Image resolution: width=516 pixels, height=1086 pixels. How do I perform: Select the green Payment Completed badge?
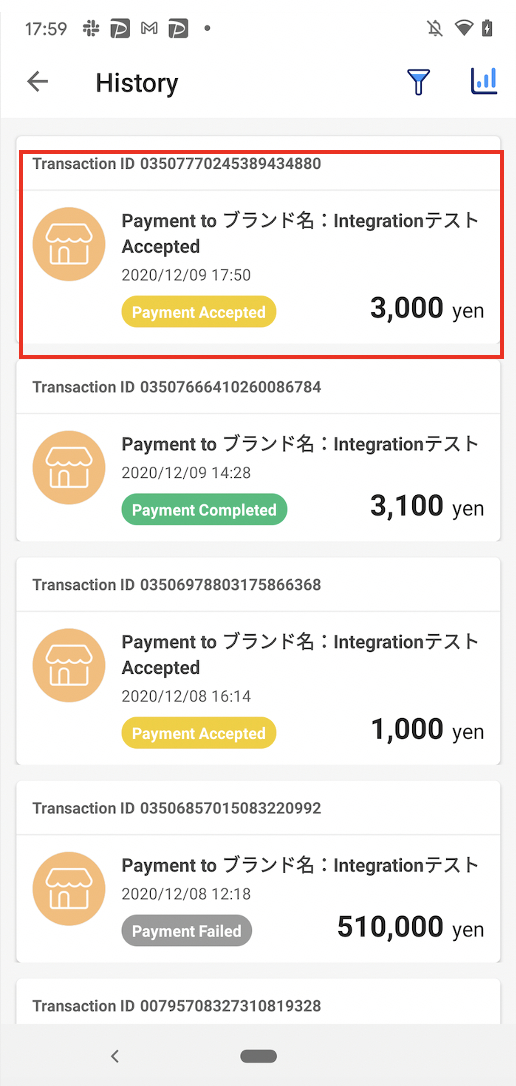pyautogui.click(x=204, y=510)
